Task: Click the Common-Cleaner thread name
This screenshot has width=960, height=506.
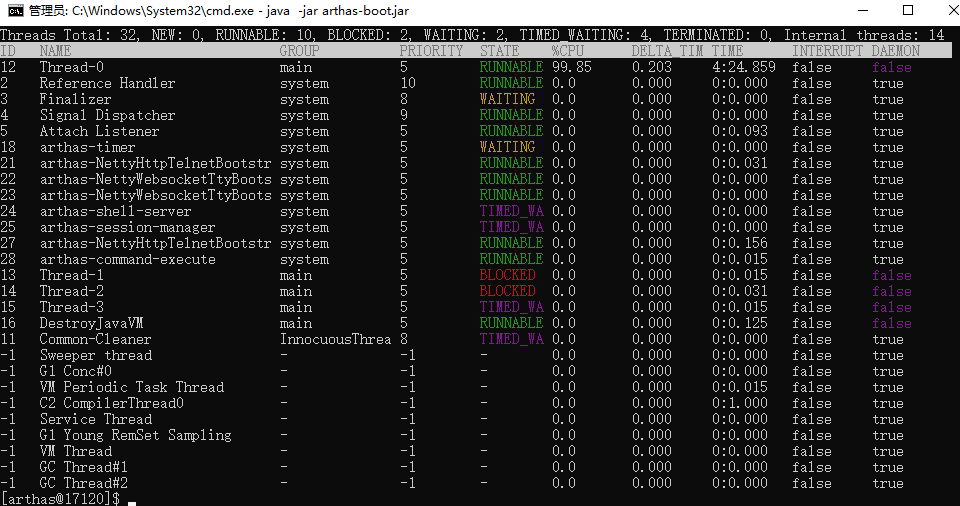Action: pos(96,339)
